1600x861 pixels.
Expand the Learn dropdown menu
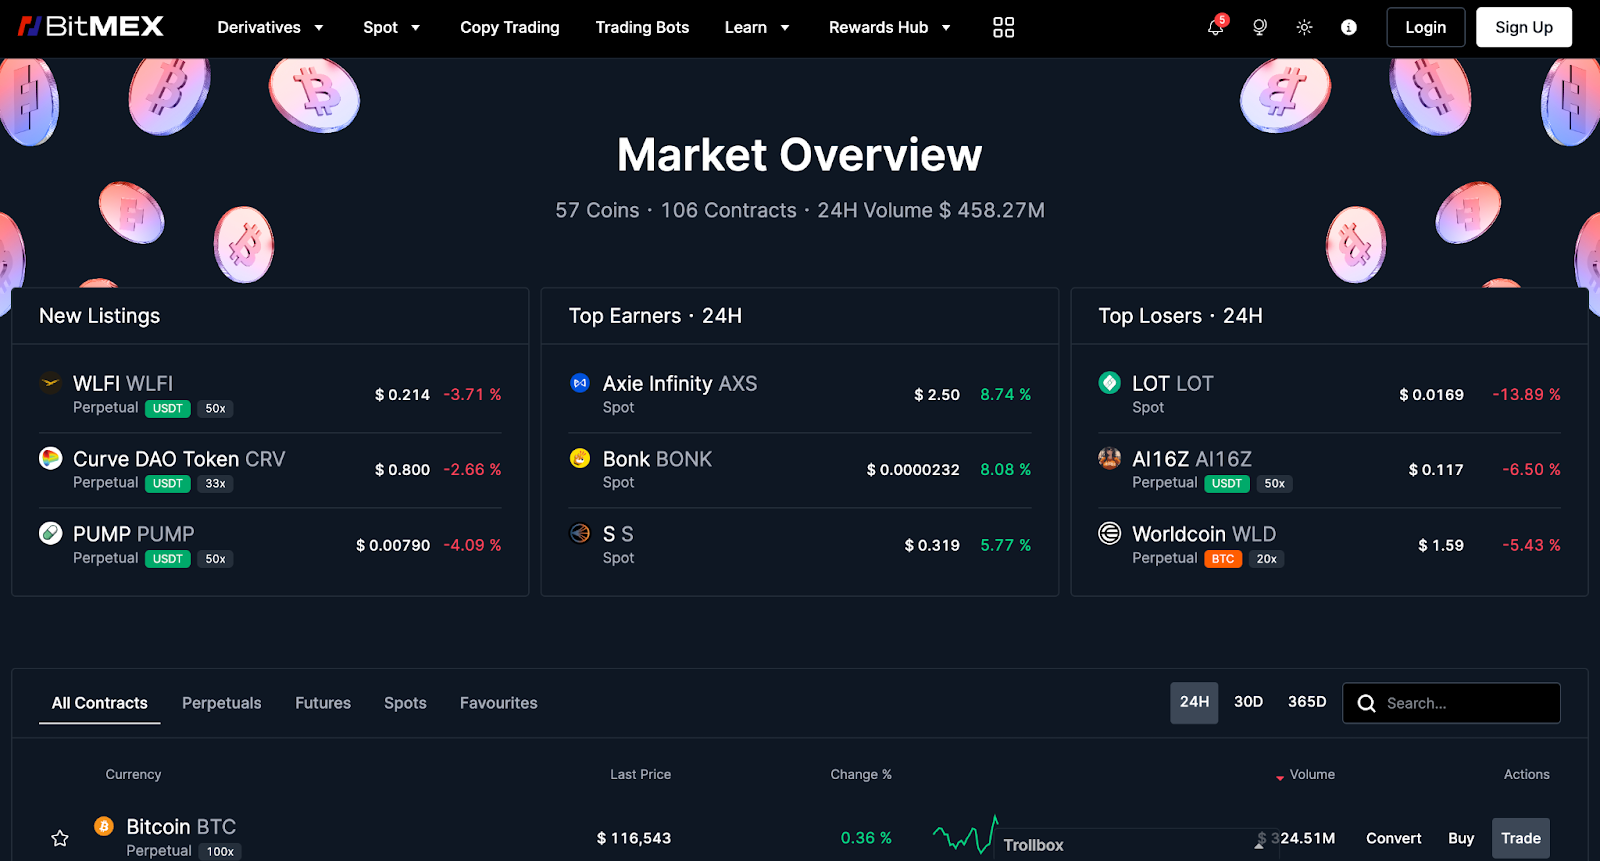pyautogui.click(x=757, y=27)
